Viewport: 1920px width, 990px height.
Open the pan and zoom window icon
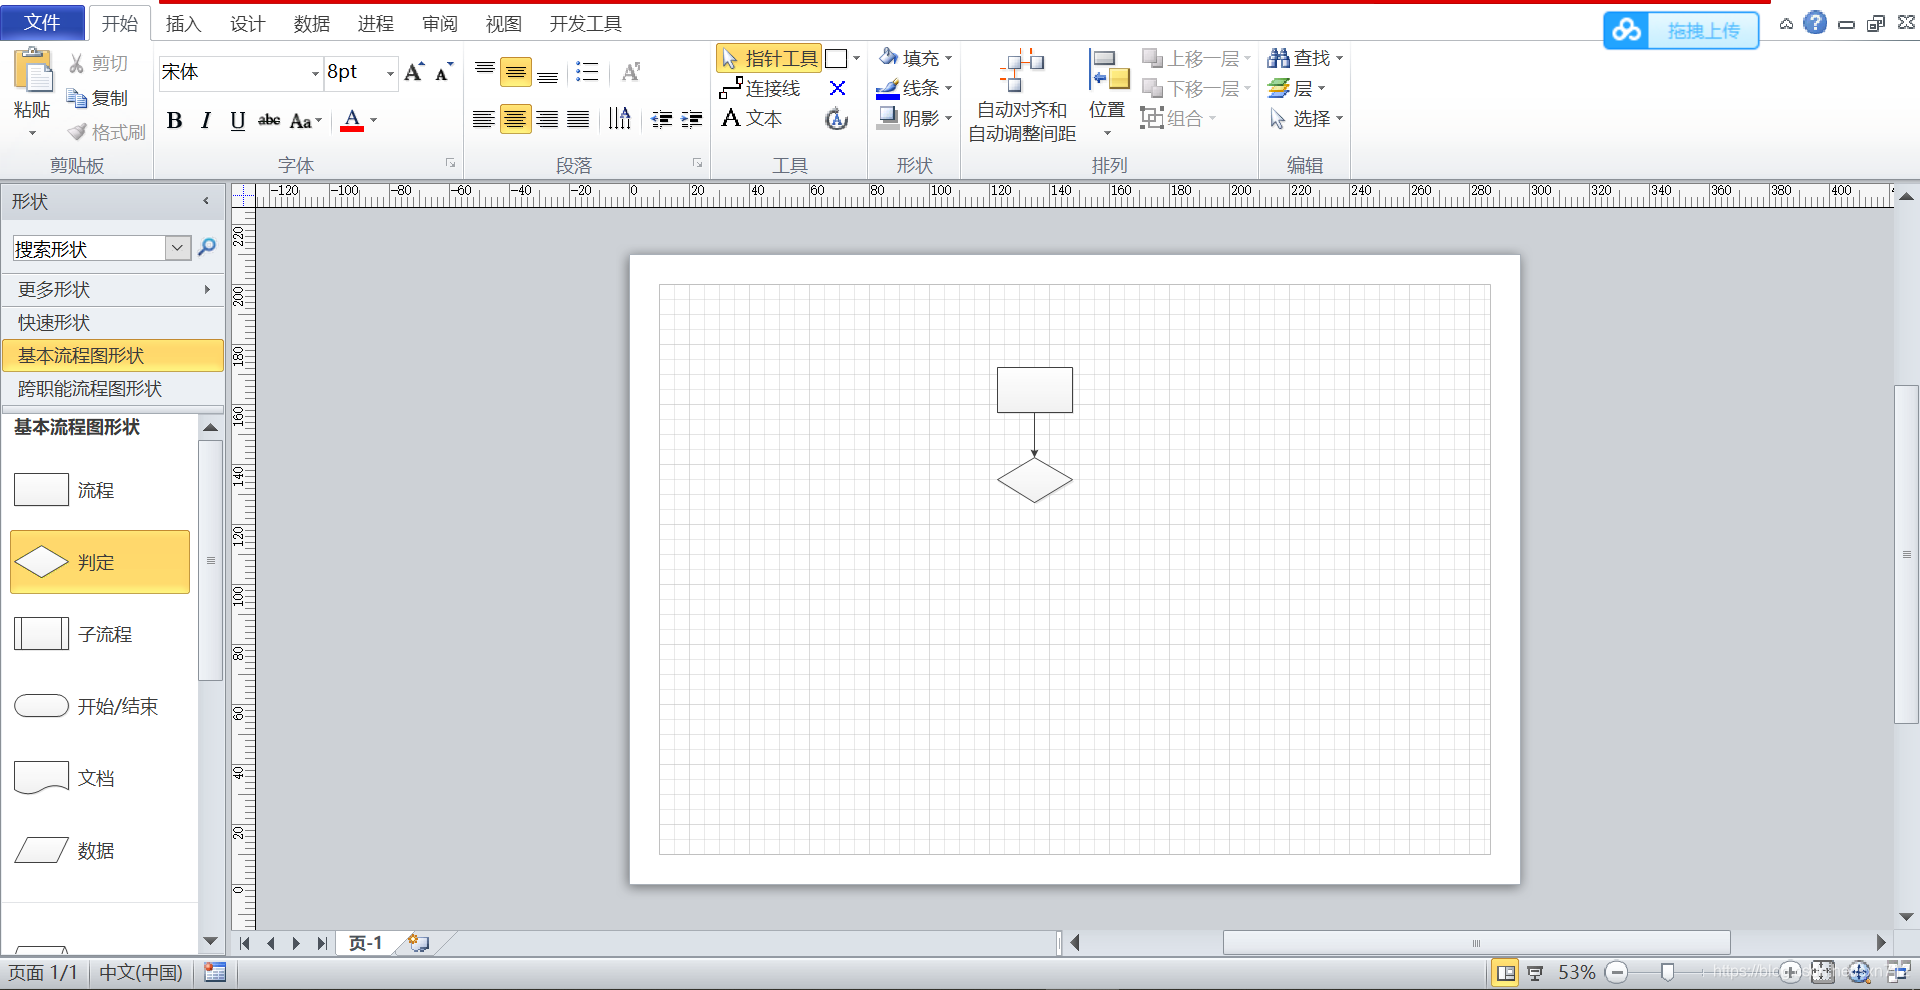pos(1859,972)
